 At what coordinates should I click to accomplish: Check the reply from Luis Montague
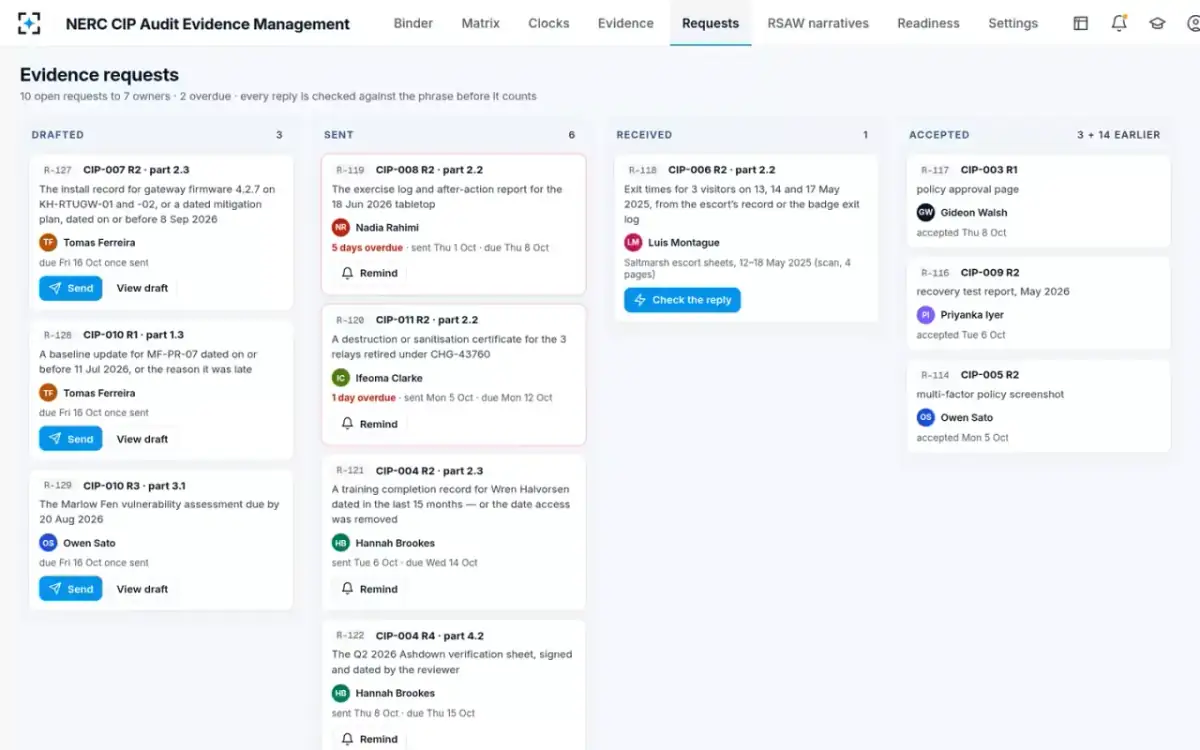point(682,300)
